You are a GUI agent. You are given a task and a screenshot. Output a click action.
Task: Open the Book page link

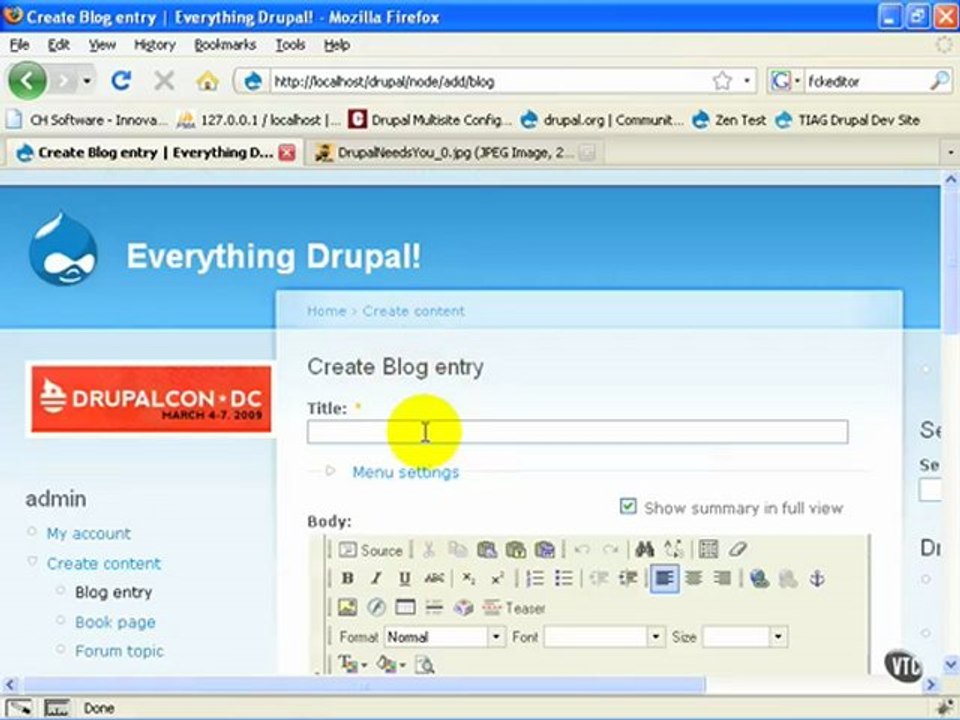pos(115,622)
